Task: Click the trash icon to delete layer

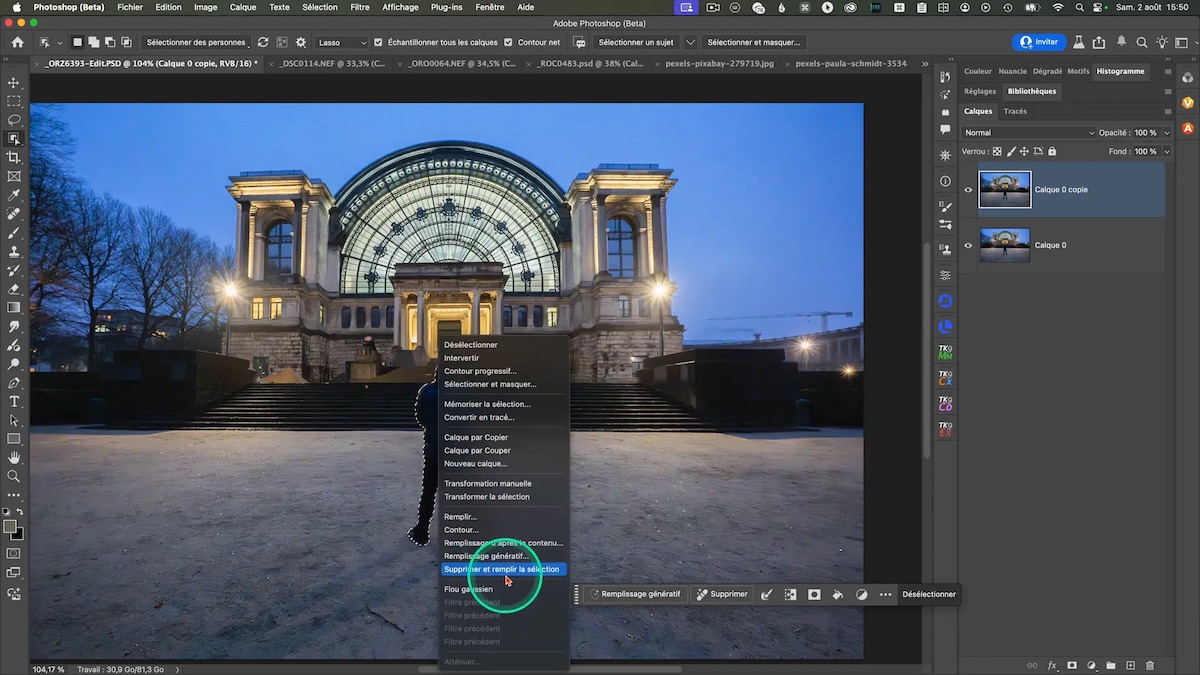Action: [1150, 665]
